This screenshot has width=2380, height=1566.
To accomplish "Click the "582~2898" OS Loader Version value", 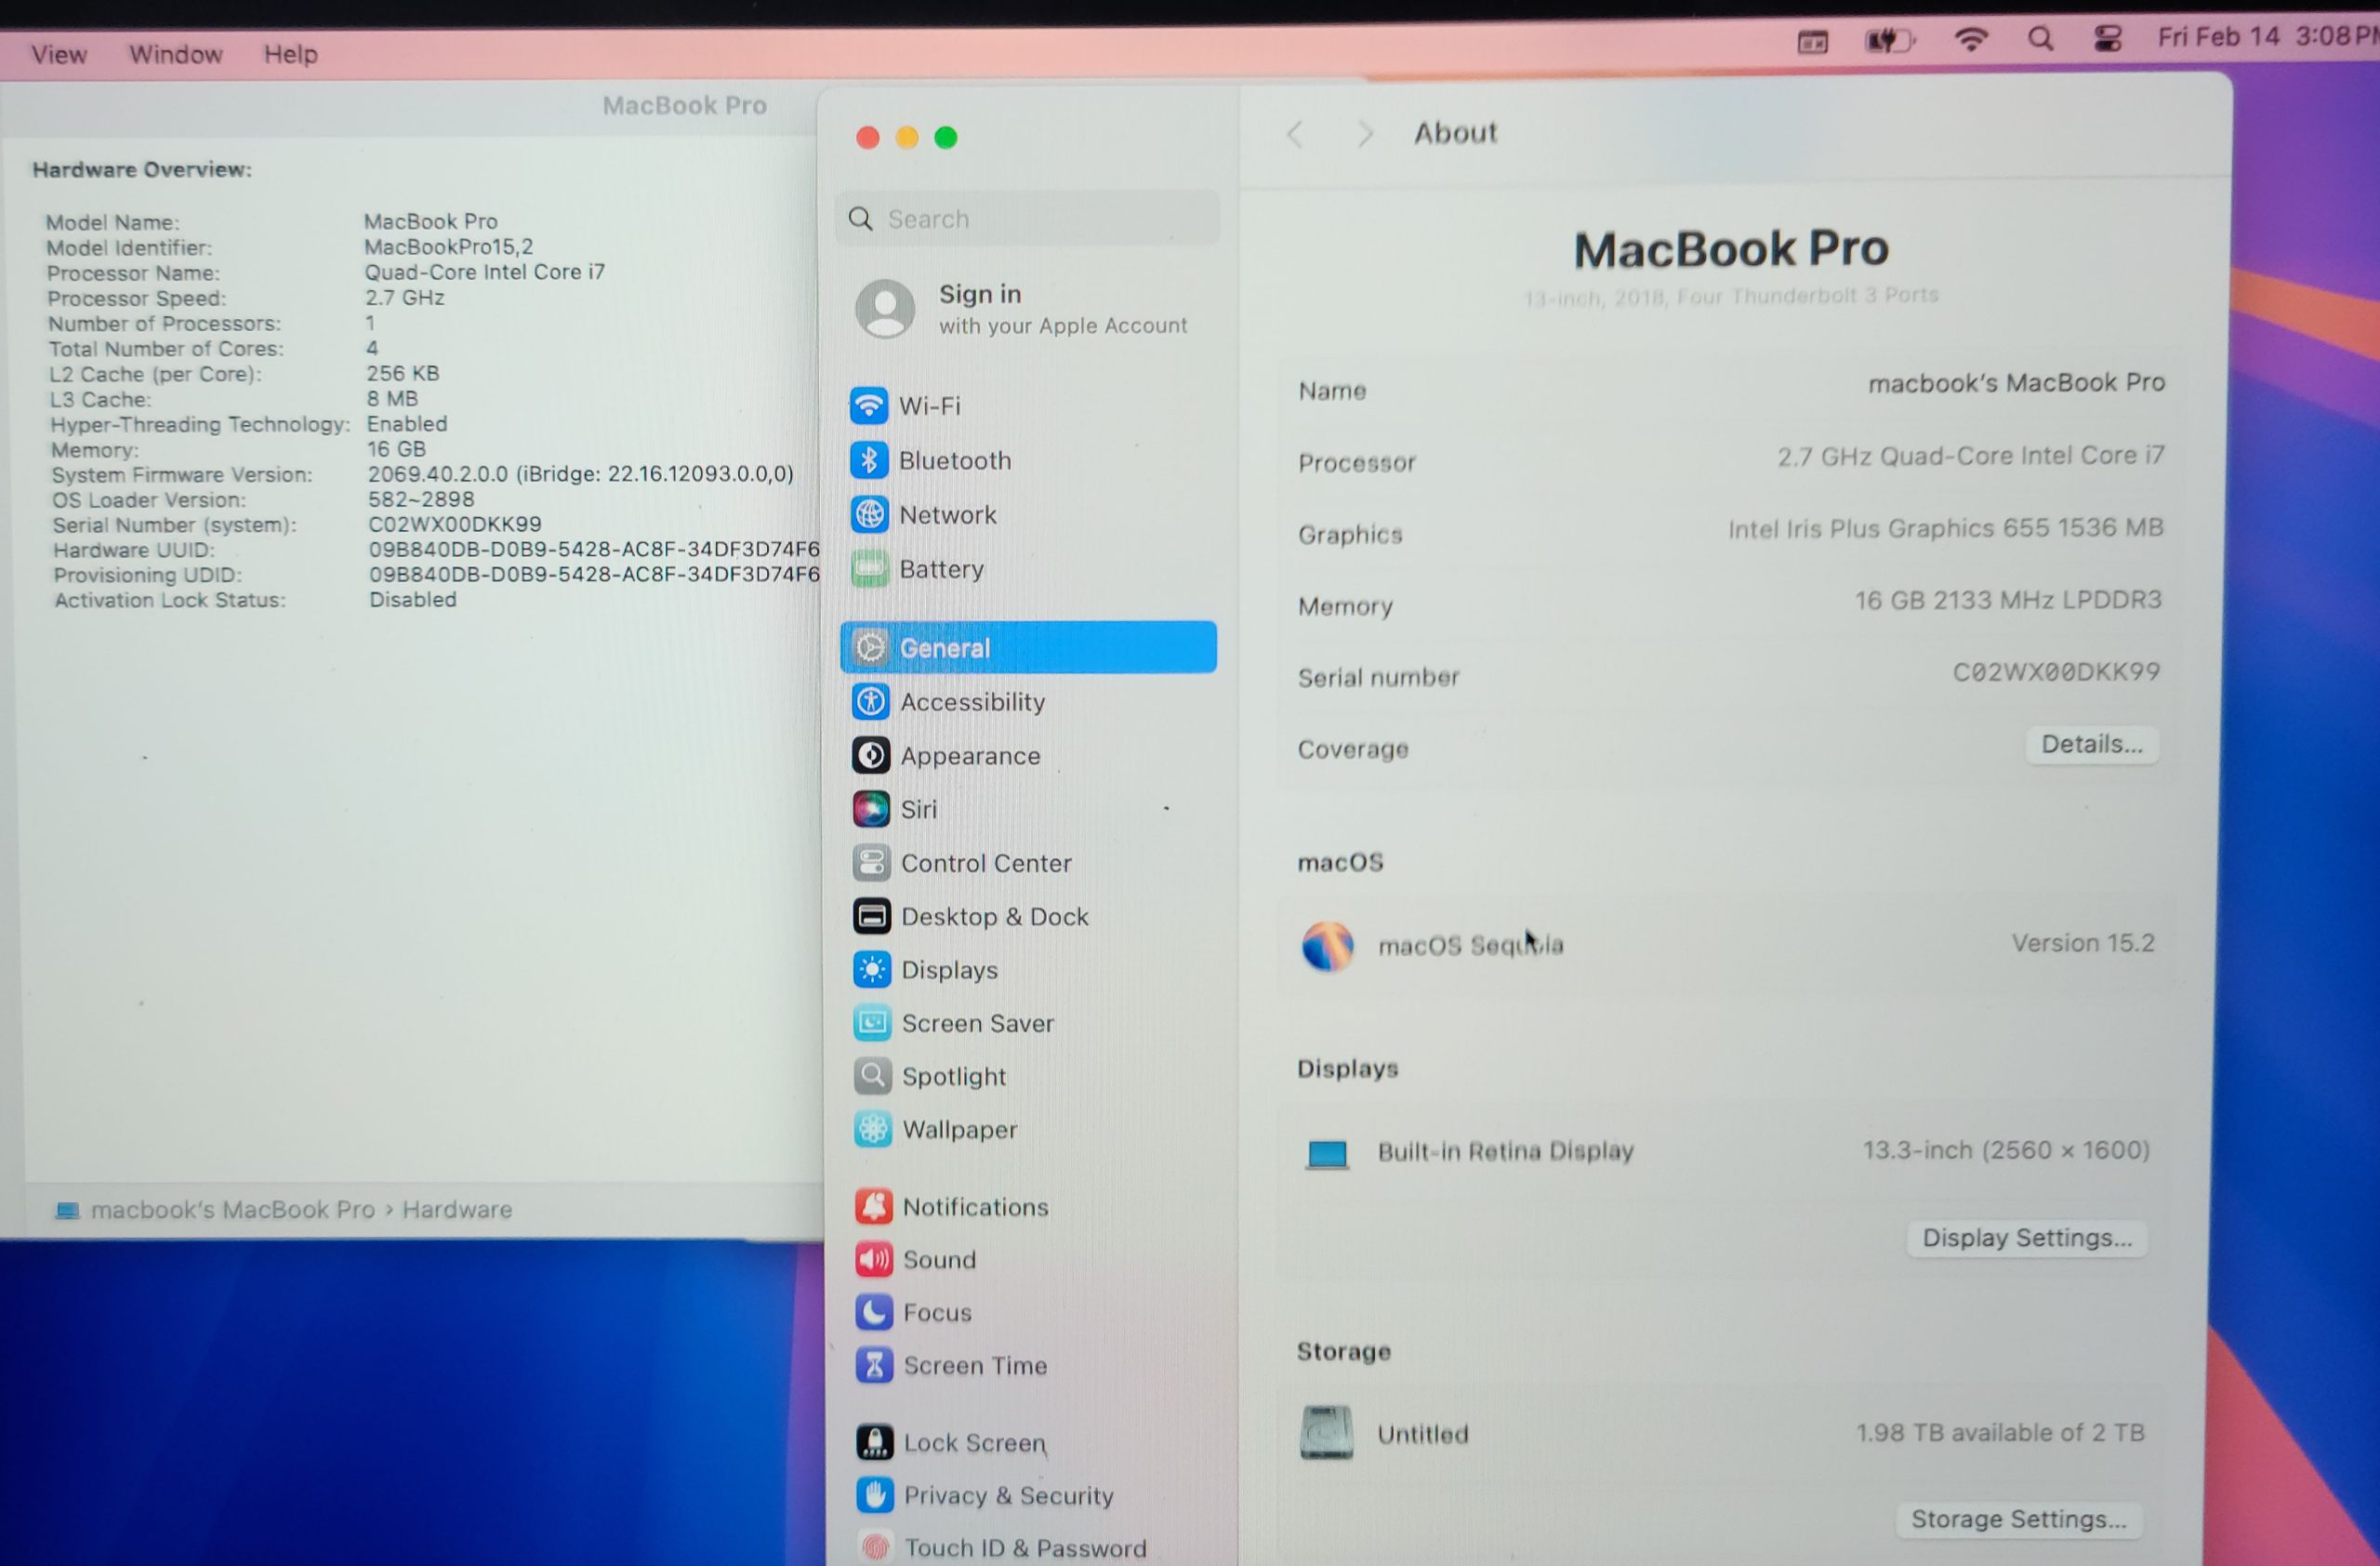I will click(x=421, y=499).
